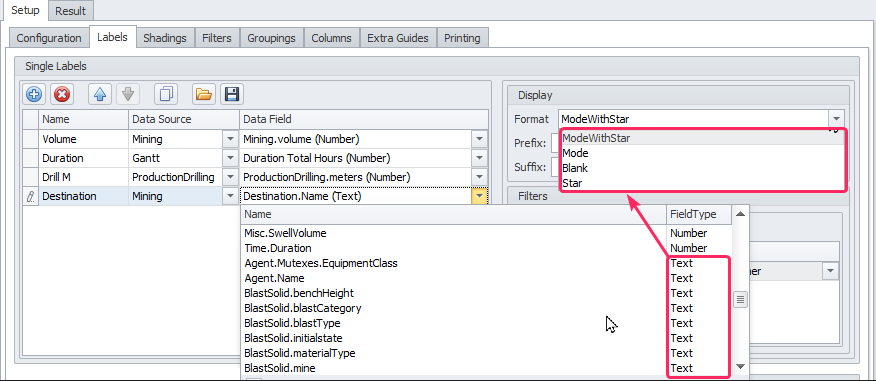Pick BlastSolid.blastType from field list
The image size is (876, 381).
[x=292, y=323]
